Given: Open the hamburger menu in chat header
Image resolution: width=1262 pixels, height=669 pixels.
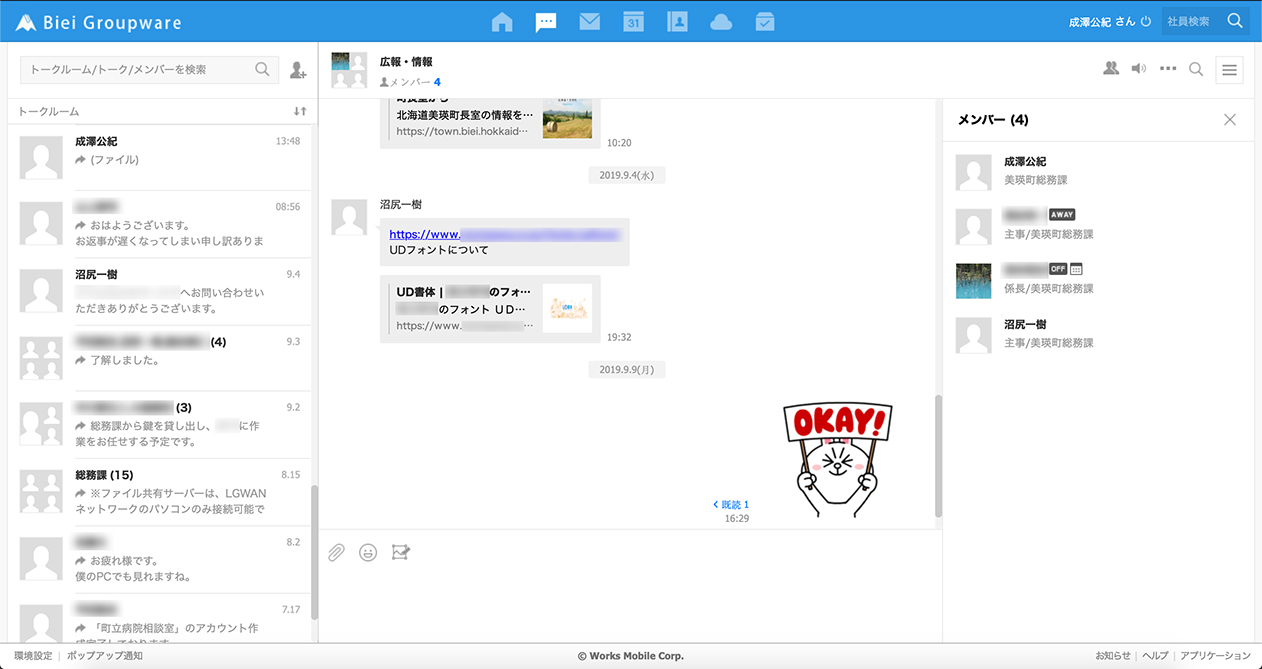Looking at the screenshot, I should click(1229, 70).
